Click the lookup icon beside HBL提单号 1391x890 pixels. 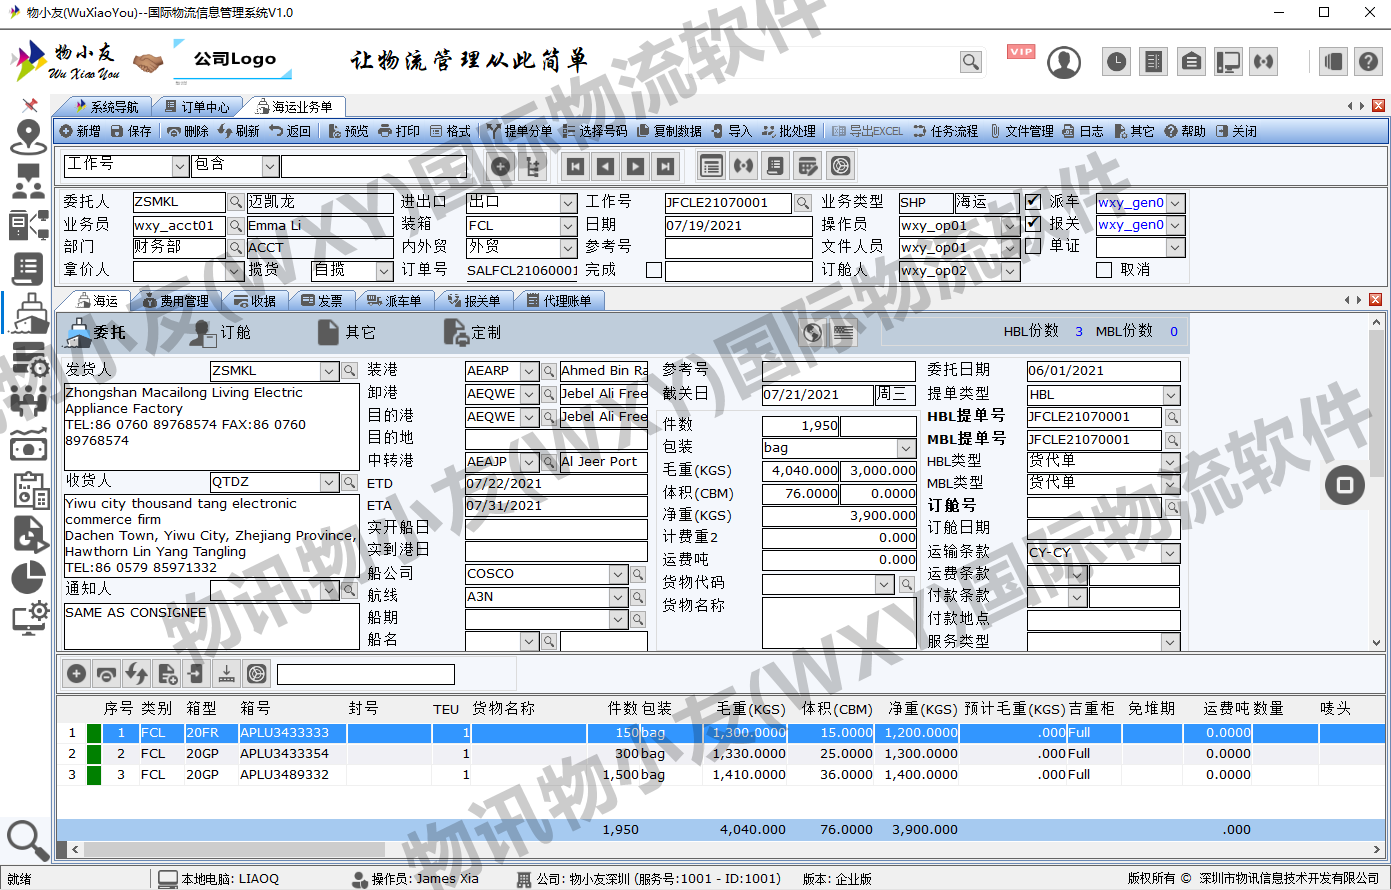click(x=1172, y=417)
